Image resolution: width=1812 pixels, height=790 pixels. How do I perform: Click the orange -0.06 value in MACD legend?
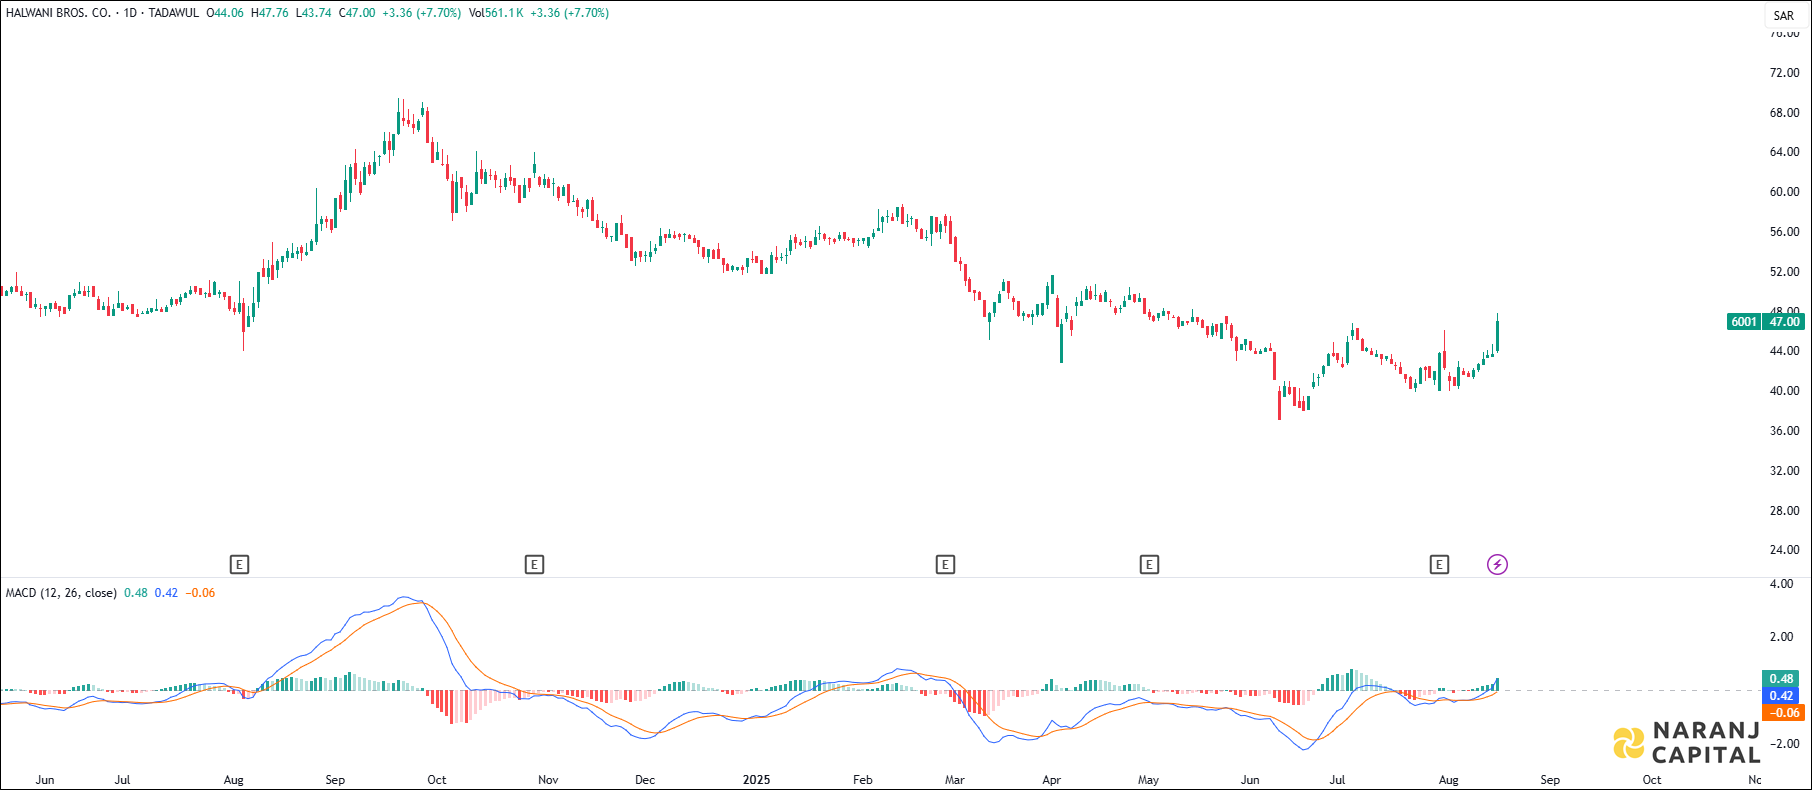(200, 593)
